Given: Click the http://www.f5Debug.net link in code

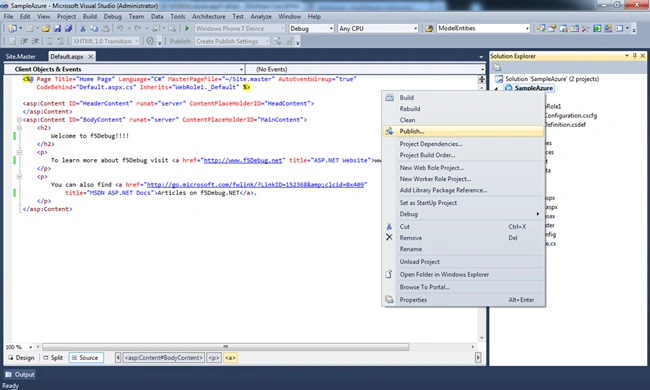Looking at the screenshot, I should (x=243, y=160).
